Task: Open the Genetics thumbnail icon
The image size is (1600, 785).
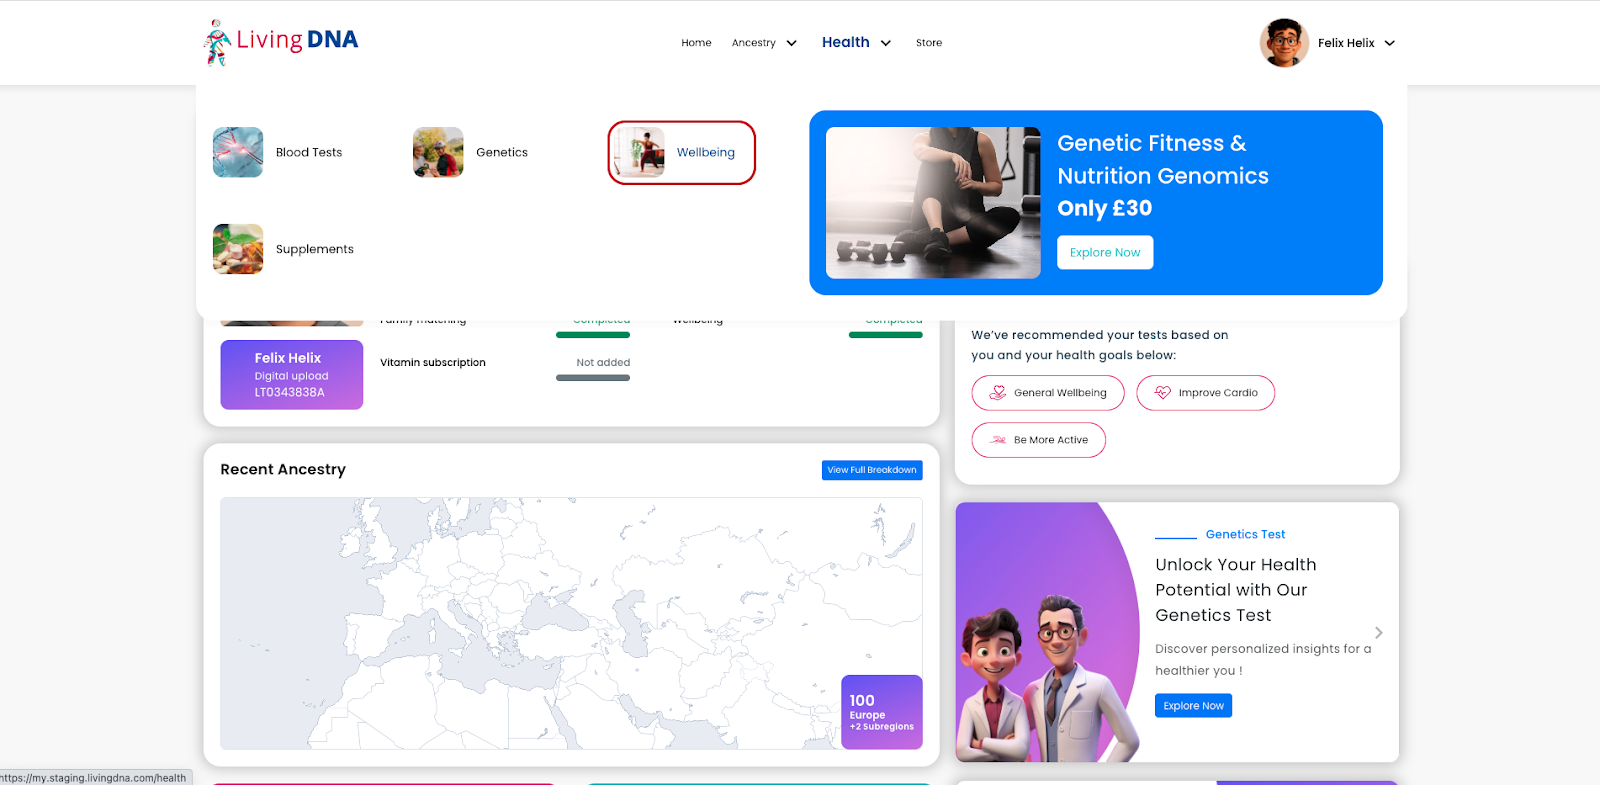Action: pyautogui.click(x=438, y=152)
